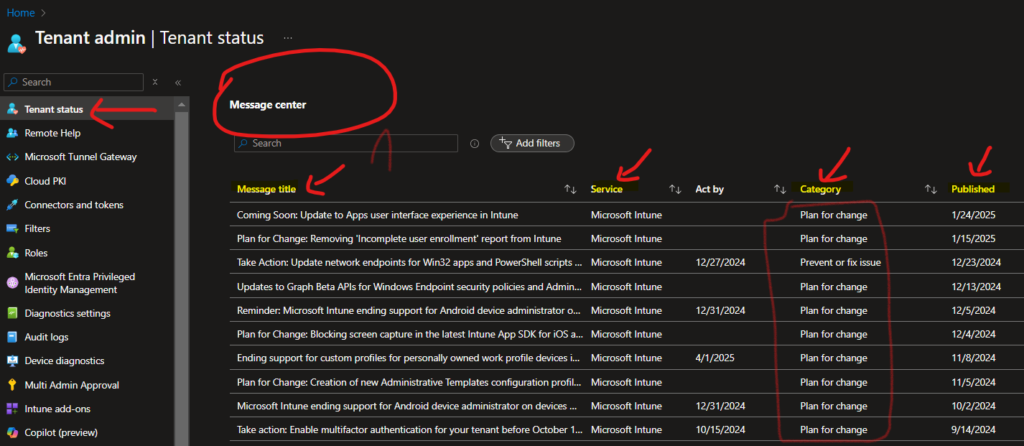Click the Roles icon in sidebar
Viewport: 1024px width, 446px height.
point(12,253)
